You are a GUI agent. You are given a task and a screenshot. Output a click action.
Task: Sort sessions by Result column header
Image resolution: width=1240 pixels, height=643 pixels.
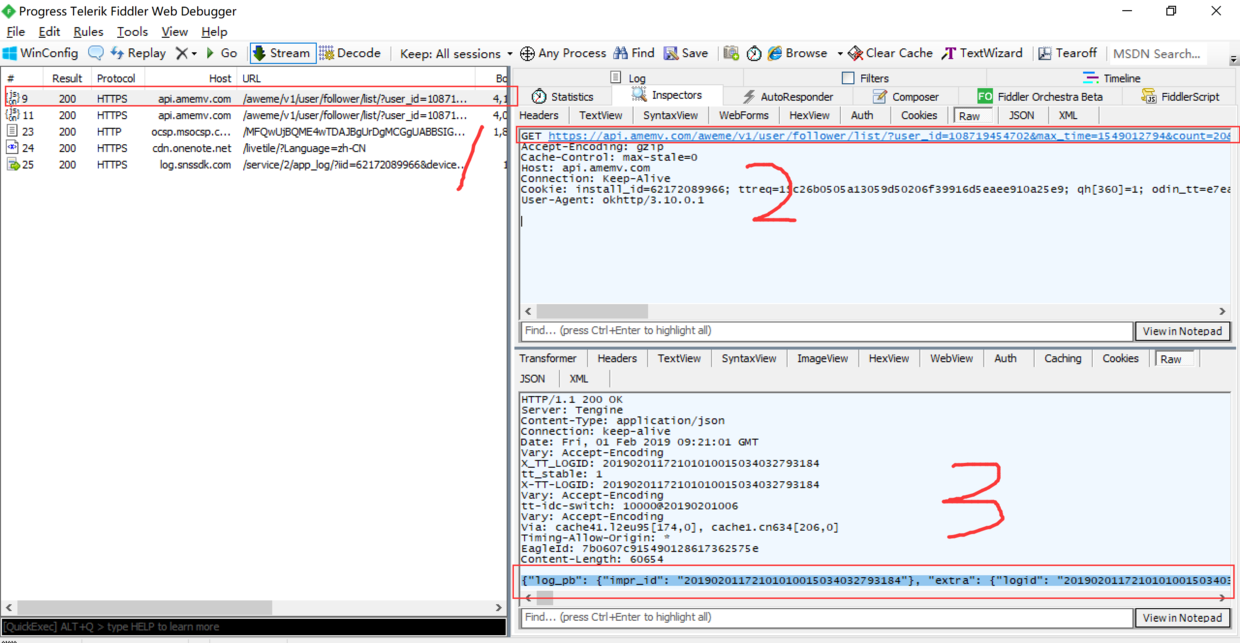67,78
